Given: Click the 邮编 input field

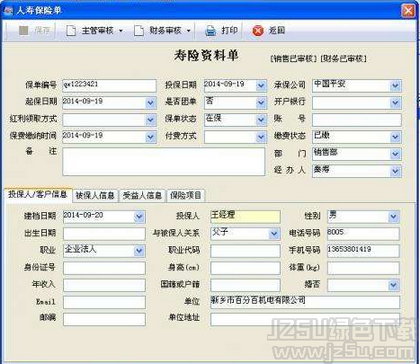Looking at the screenshot, I should (104, 319).
